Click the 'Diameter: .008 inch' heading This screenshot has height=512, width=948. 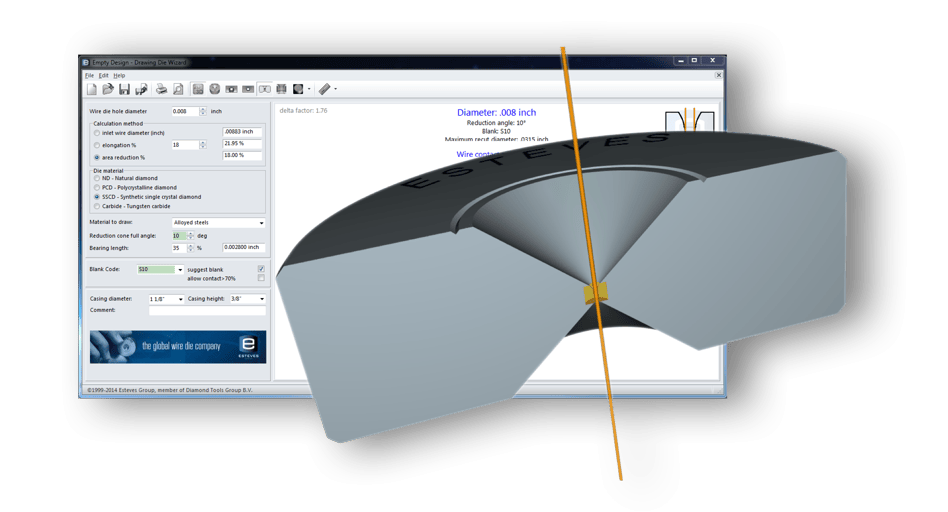tap(496, 112)
